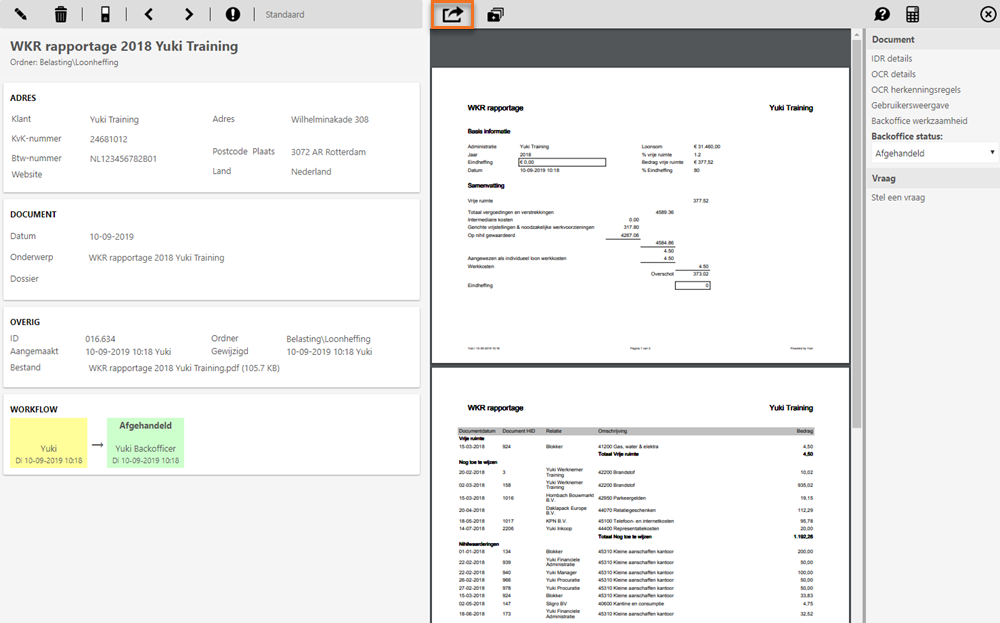Click the Website field label

tap(27, 174)
